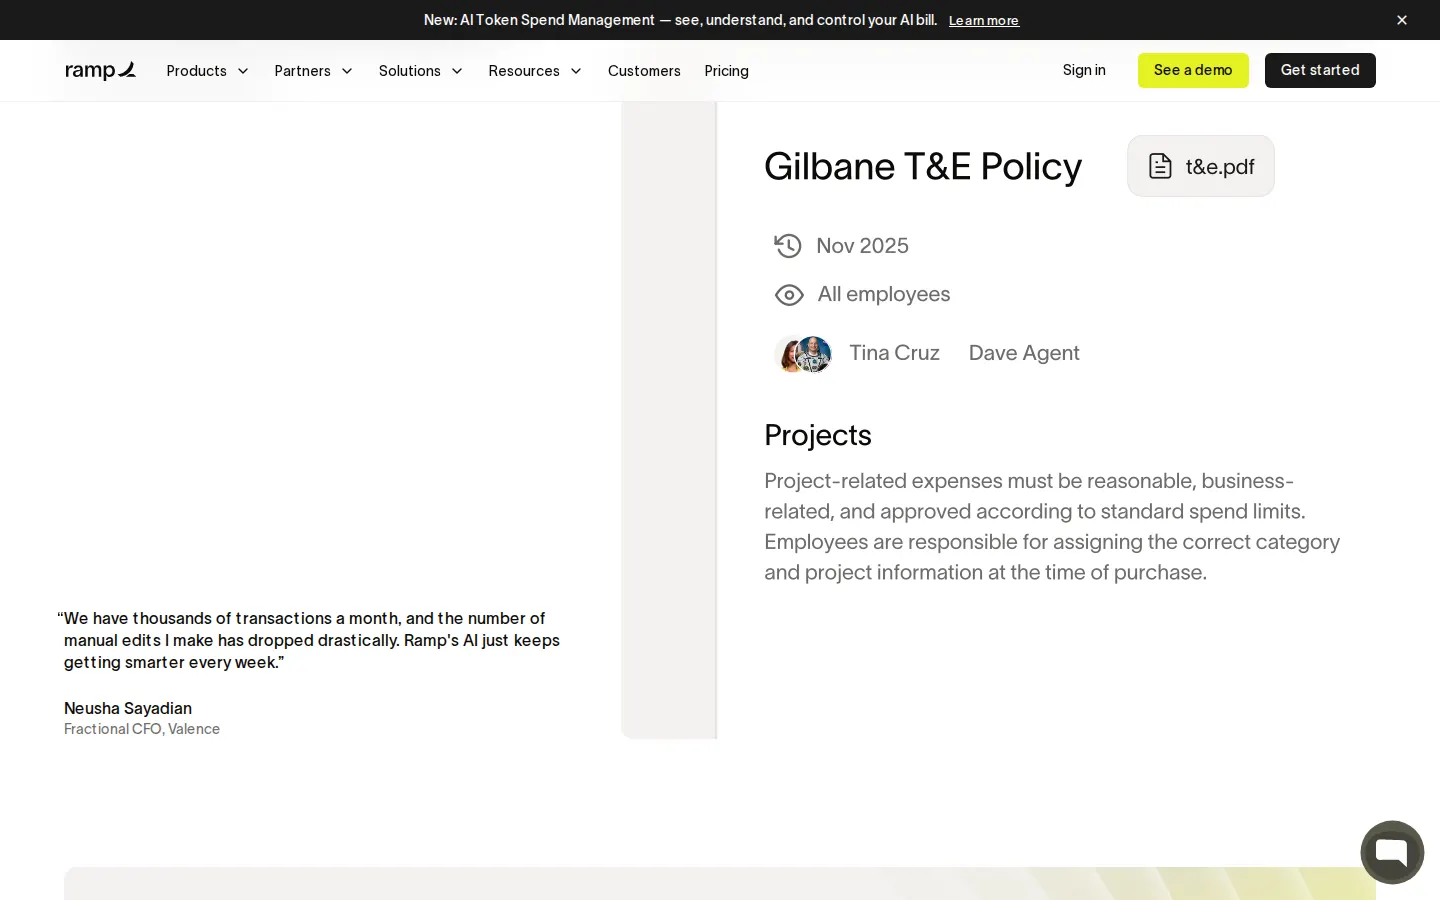1440x900 pixels.
Task: Click the Gilbane T&E Policy heading
Action: coord(923,166)
